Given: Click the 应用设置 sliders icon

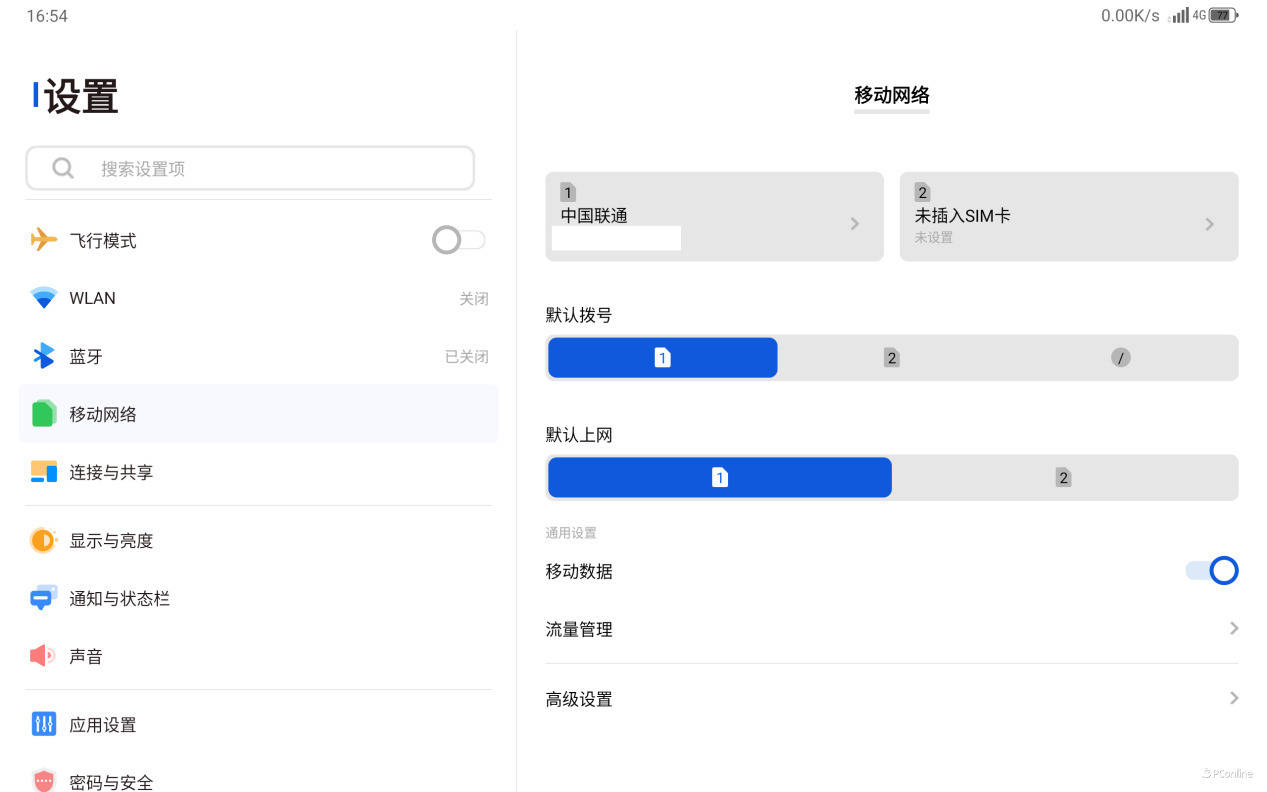Looking at the screenshot, I should click(x=43, y=724).
